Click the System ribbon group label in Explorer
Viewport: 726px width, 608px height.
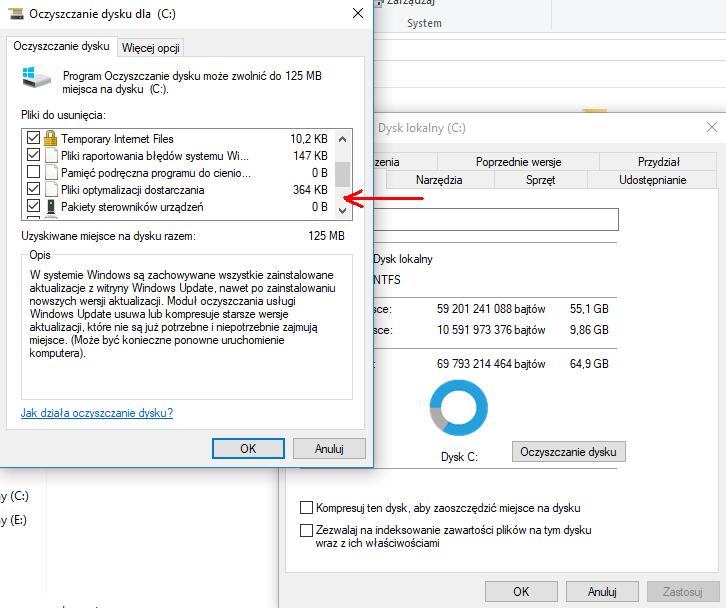[x=424, y=23]
